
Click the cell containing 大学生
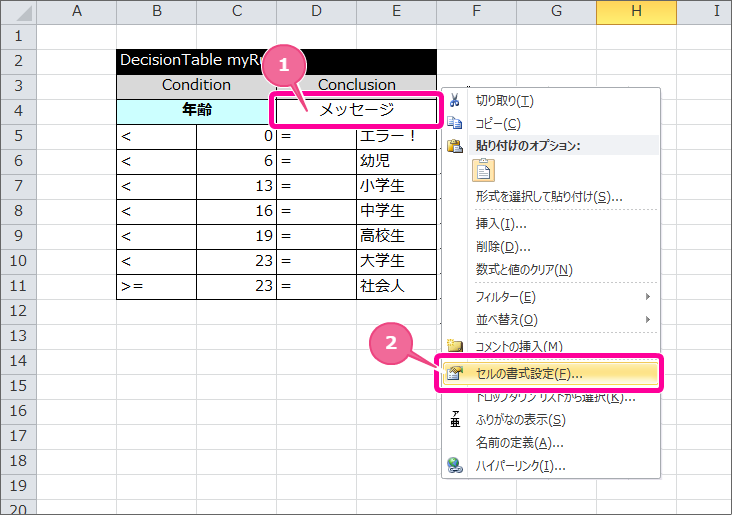coord(396,261)
